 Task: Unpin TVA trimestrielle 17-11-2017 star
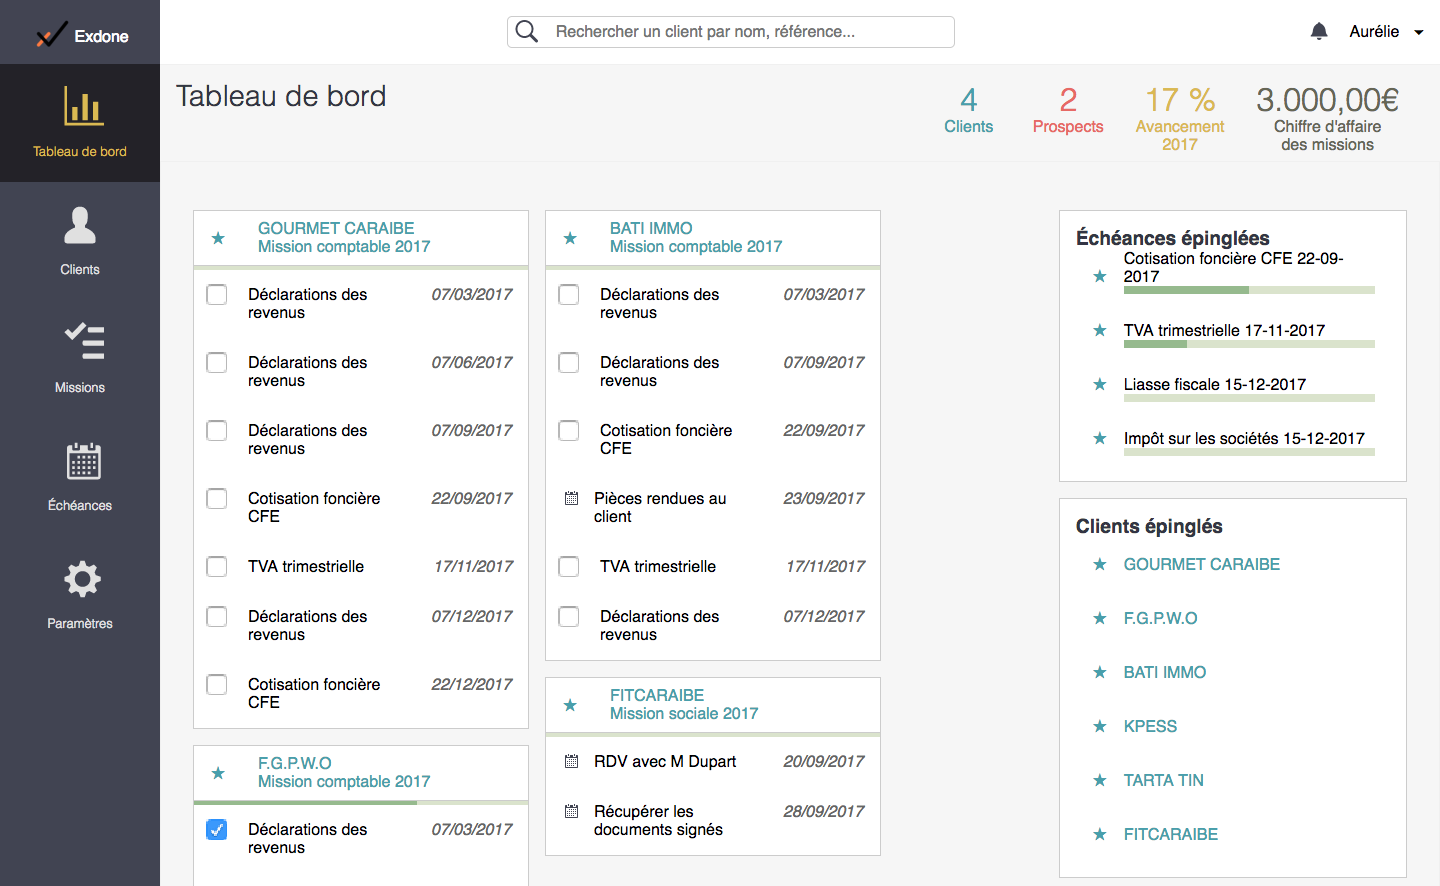tap(1100, 330)
